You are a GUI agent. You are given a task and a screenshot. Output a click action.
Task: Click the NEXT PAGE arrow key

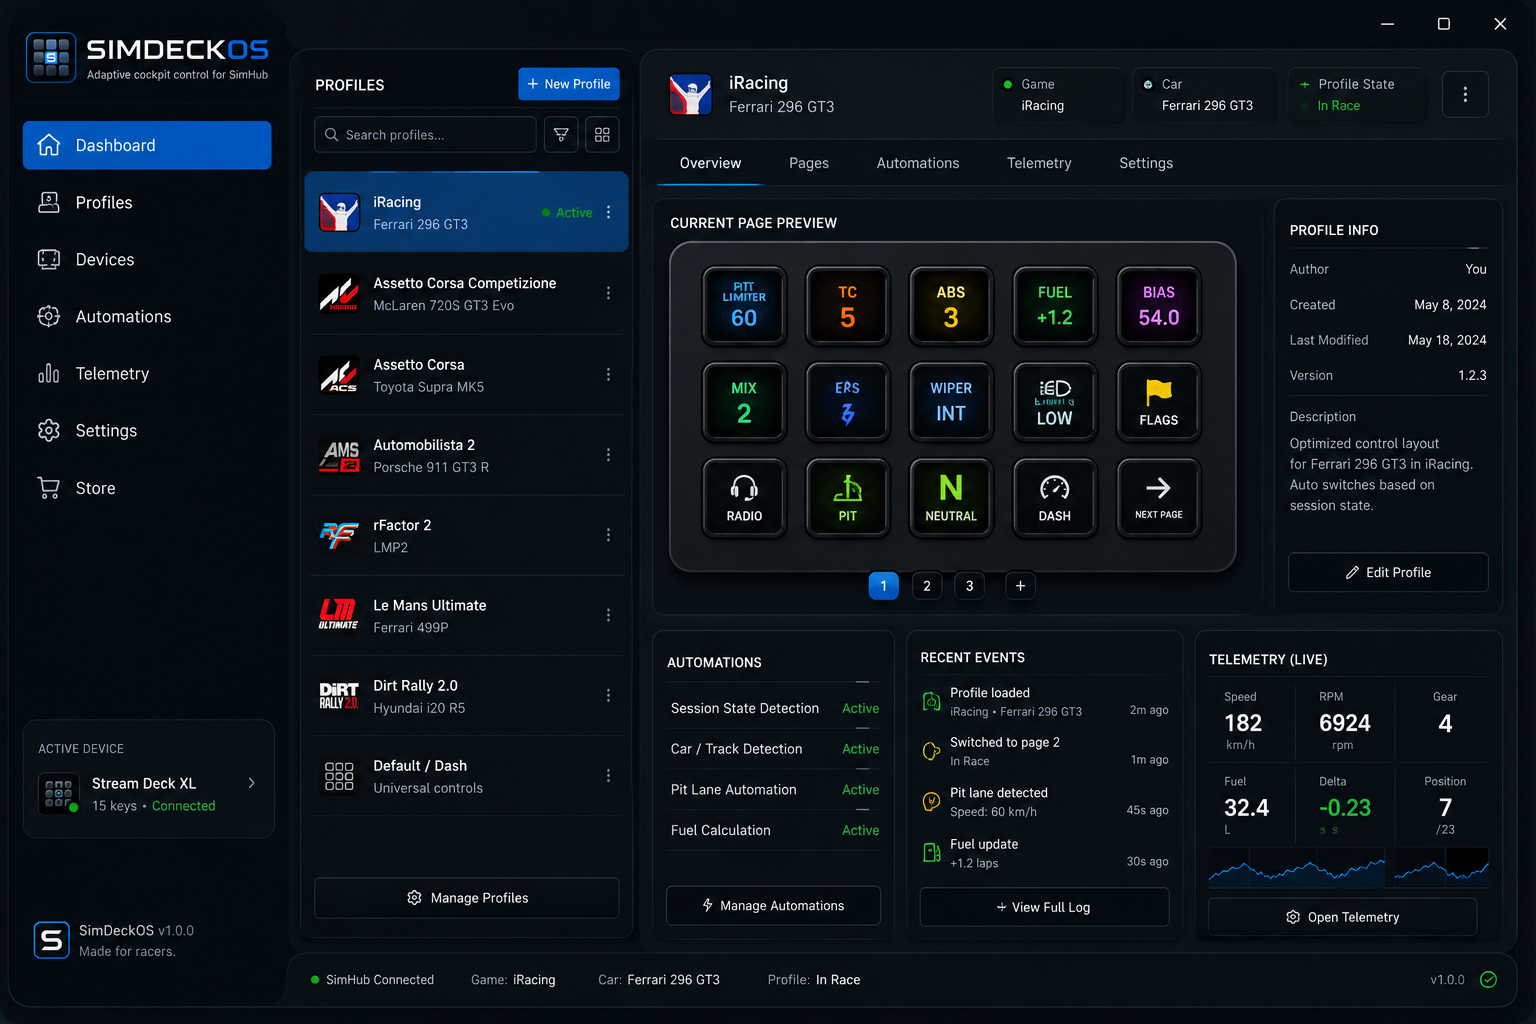(x=1159, y=498)
